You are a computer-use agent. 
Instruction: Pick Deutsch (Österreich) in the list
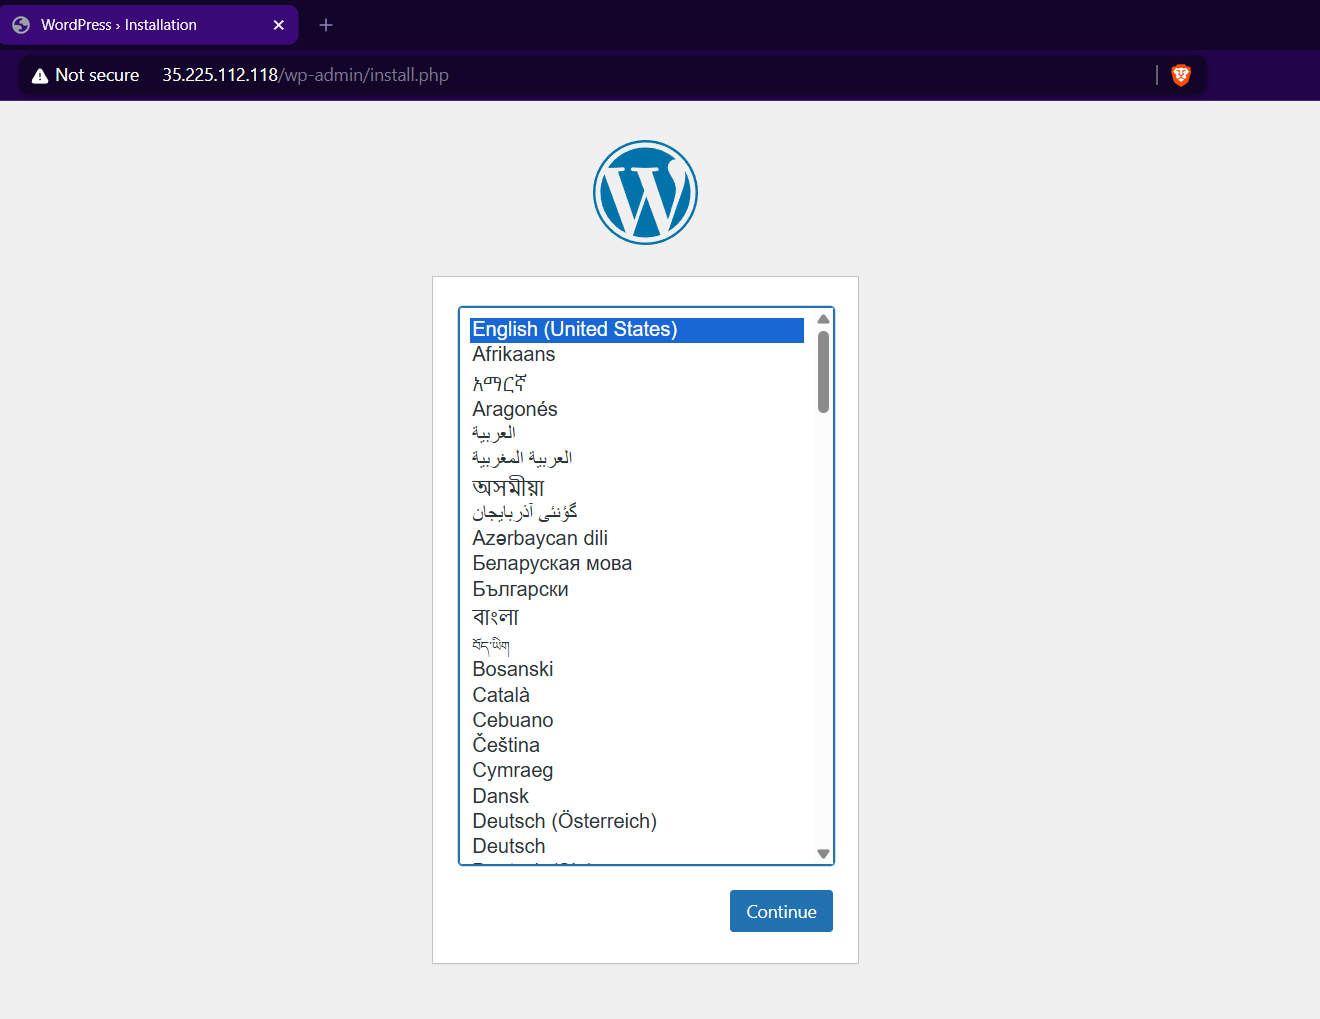tap(564, 821)
